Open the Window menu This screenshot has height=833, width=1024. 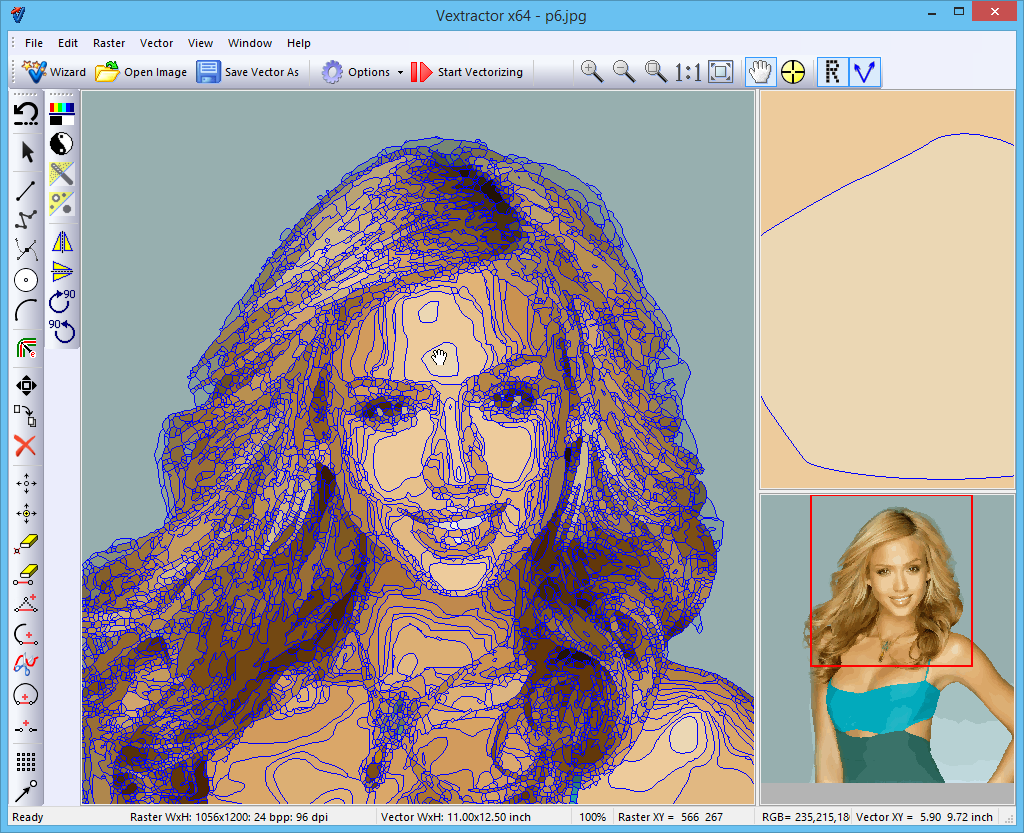point(249,43)
